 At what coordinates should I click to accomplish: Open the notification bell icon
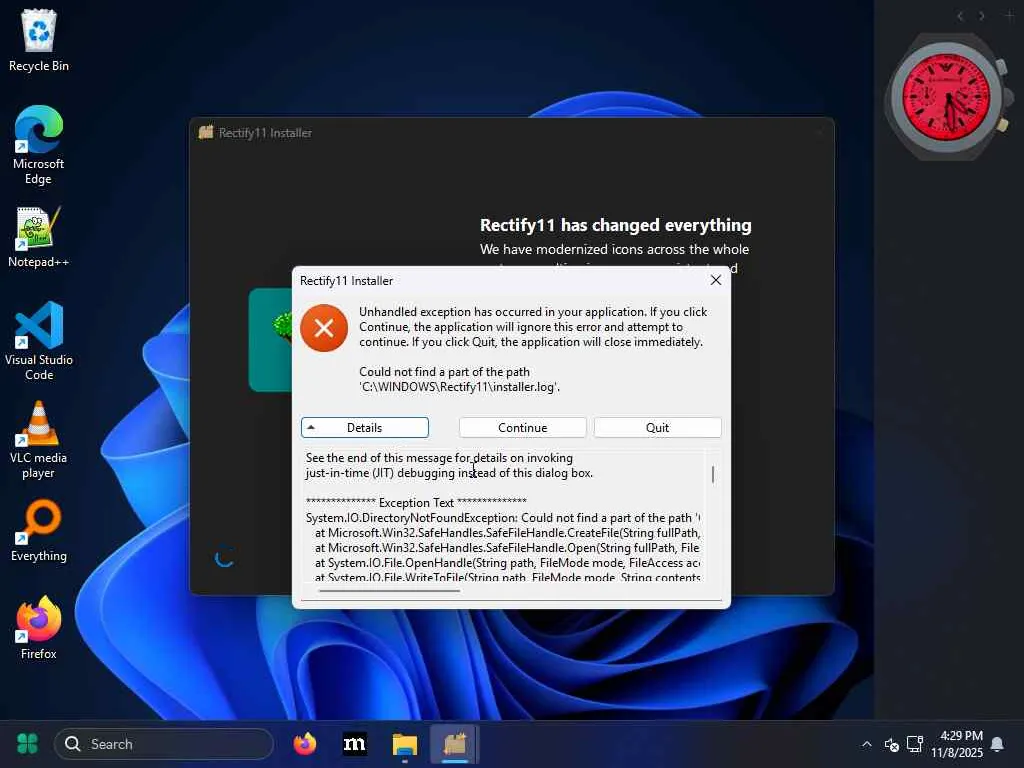997,744
